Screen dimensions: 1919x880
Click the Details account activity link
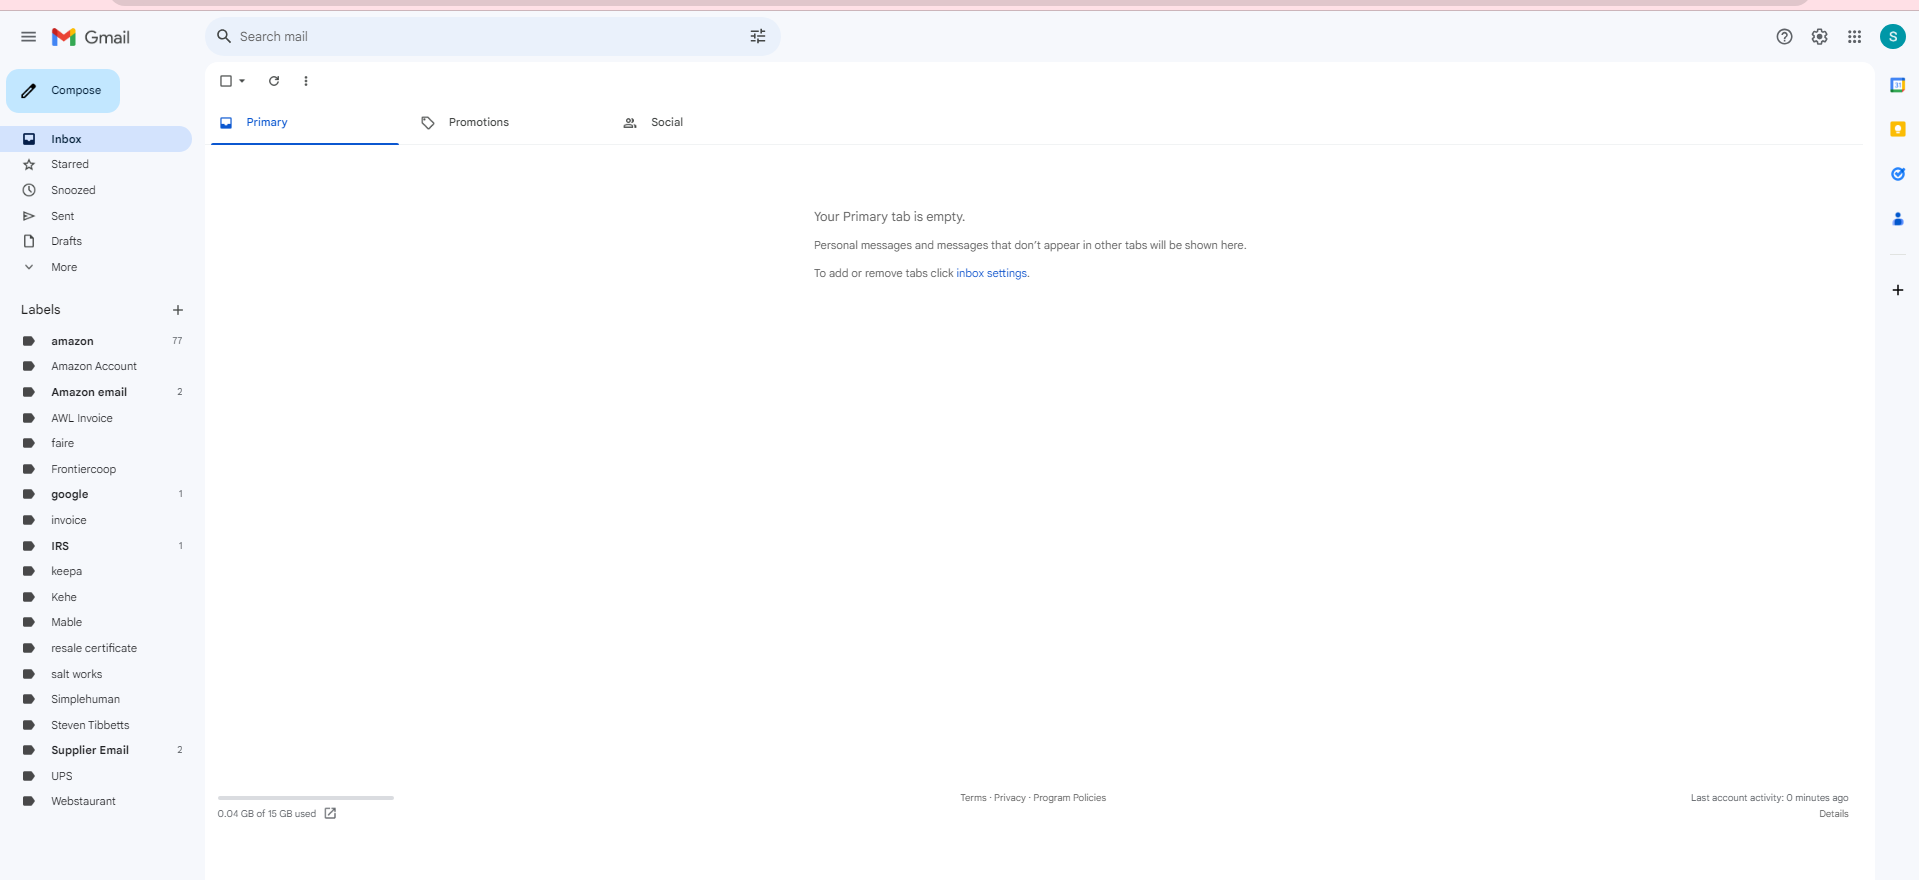[1833, 814]
